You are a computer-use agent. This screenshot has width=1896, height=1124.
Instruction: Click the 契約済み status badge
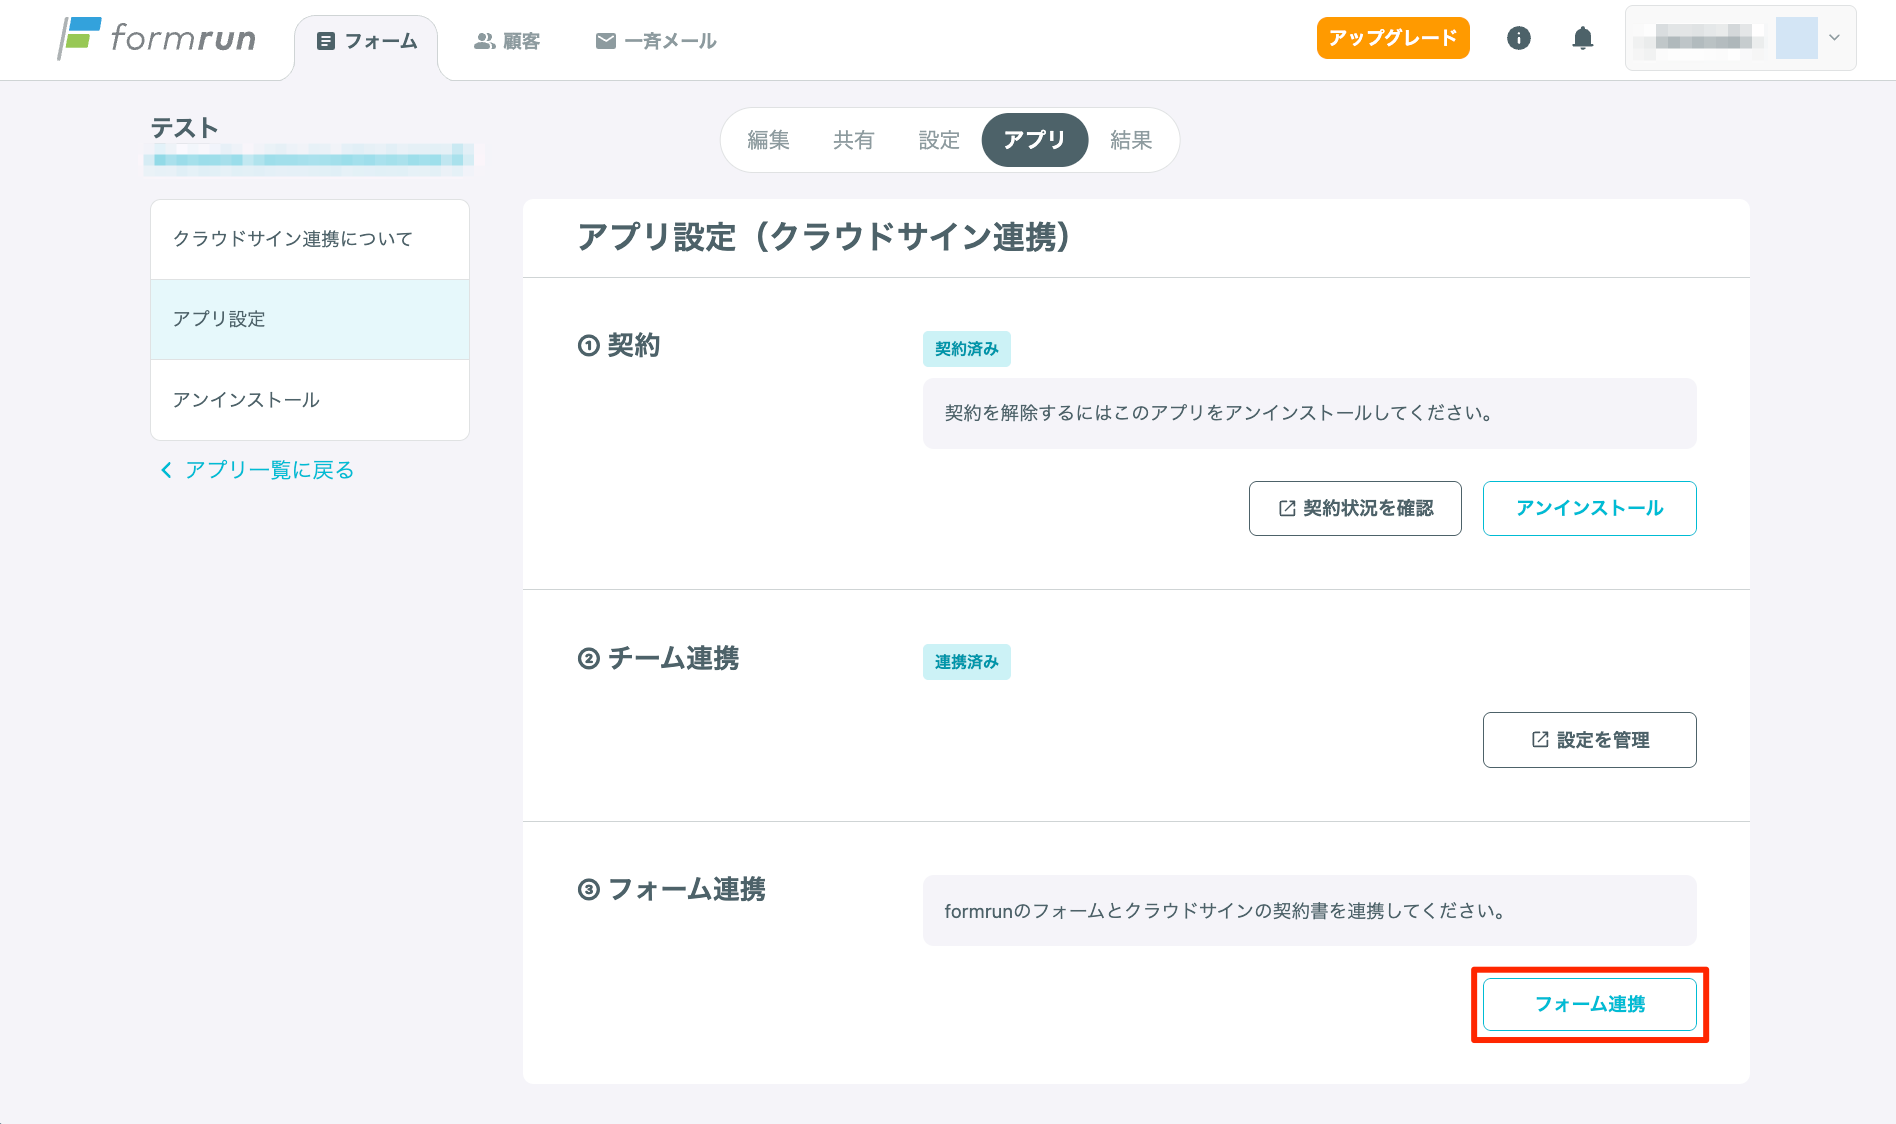[967, 349]
